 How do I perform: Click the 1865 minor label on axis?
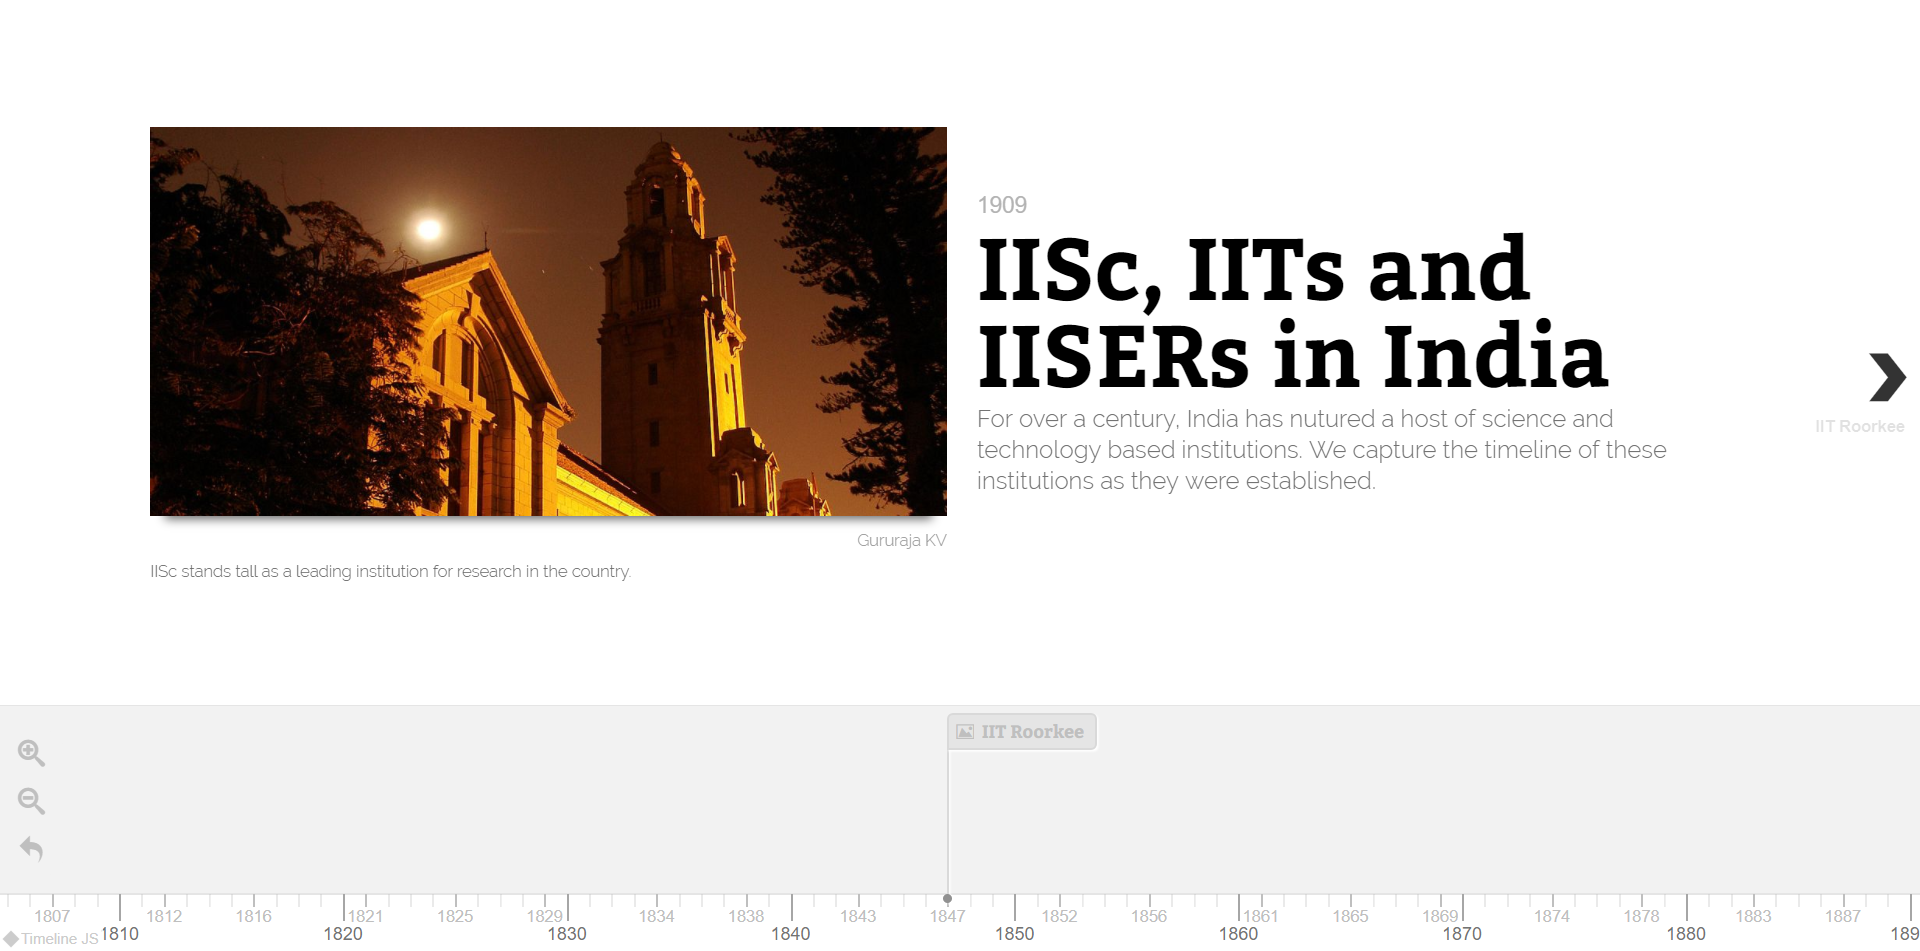[x=1350, y=916]
